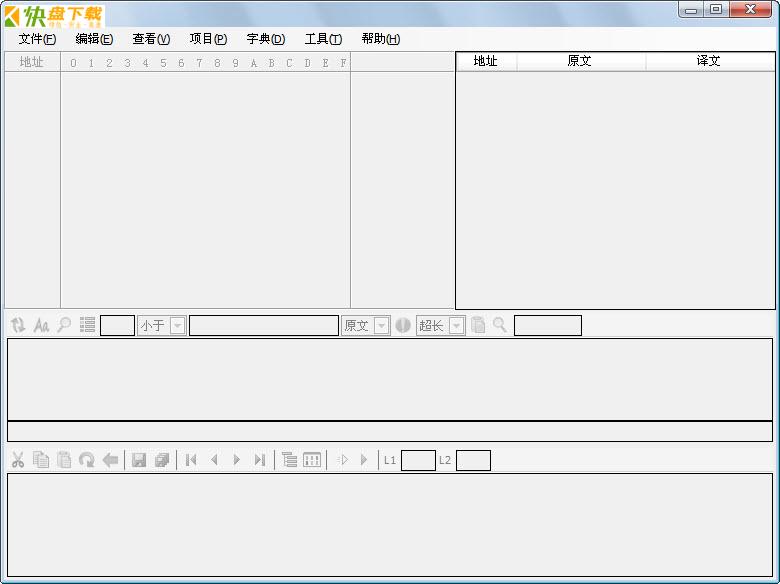Open the 帮助(H) menu
Viewport: 780px width, 584px height.
(x=381, y=39)
